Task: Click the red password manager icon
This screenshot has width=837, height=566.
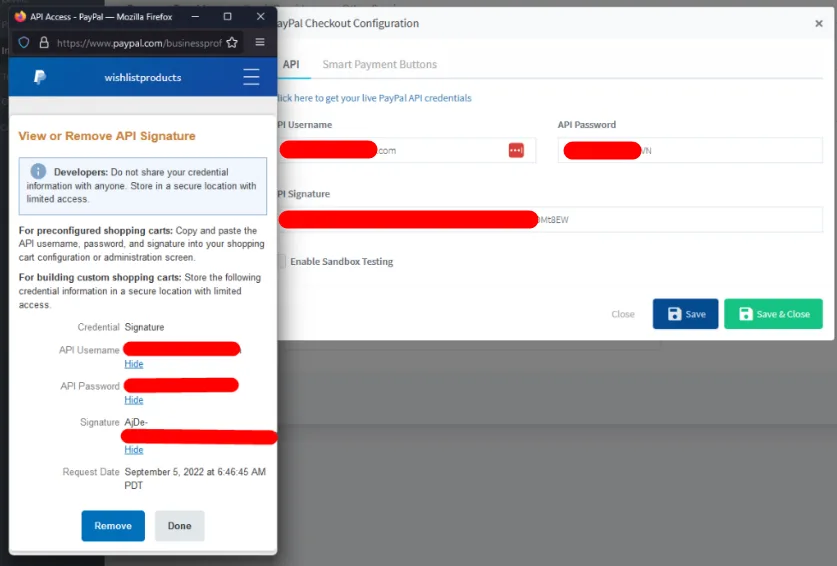Action: (516, 151)
